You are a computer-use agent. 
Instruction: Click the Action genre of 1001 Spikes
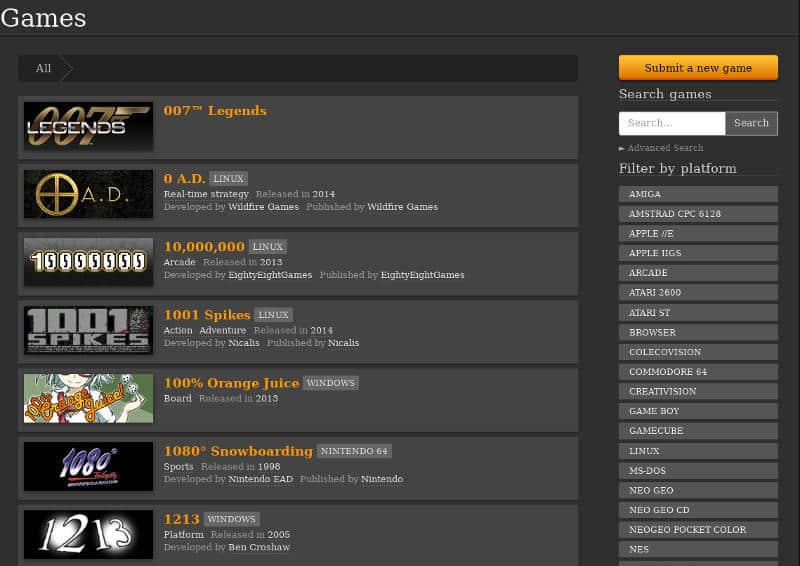point(178,330)
